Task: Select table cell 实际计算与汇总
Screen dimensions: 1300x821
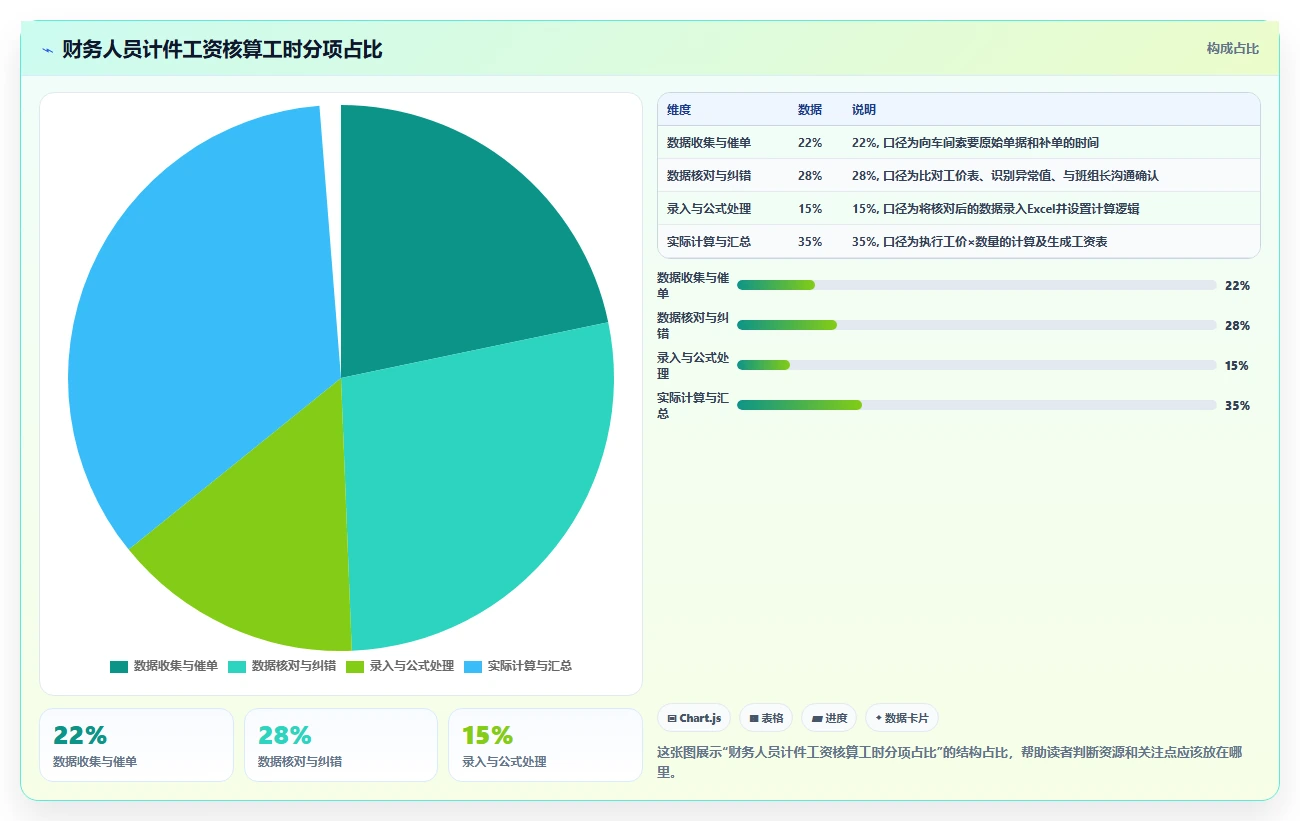Action: coord(709,242)
